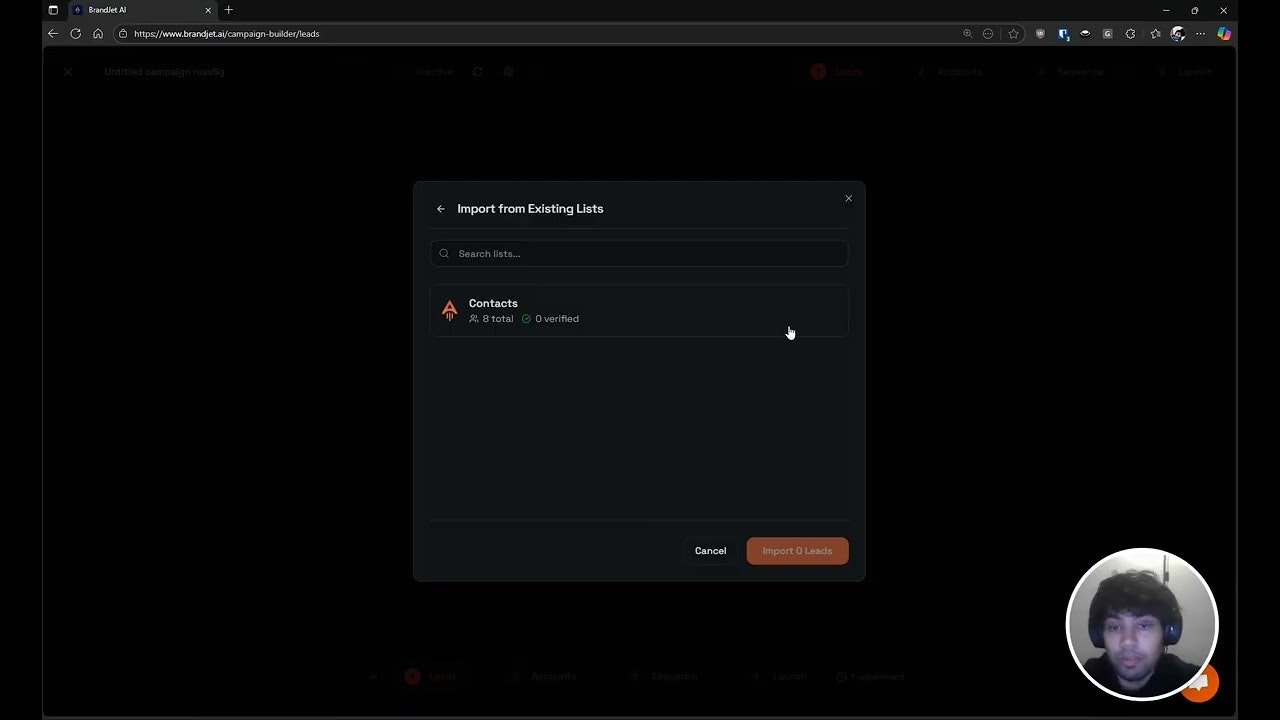Open the browser settings ellipsis menu
Screen dimensions: 1280x720
[x=1200, y=33]
